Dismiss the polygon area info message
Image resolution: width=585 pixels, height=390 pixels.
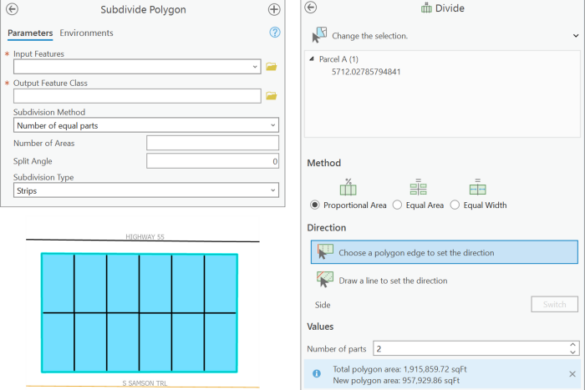click(x=572, y=374)
